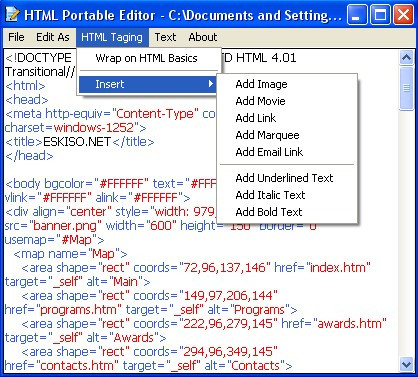Click the <html> tag line
Image resolution: width=418 pixels, height=377 pixels.
25,86
